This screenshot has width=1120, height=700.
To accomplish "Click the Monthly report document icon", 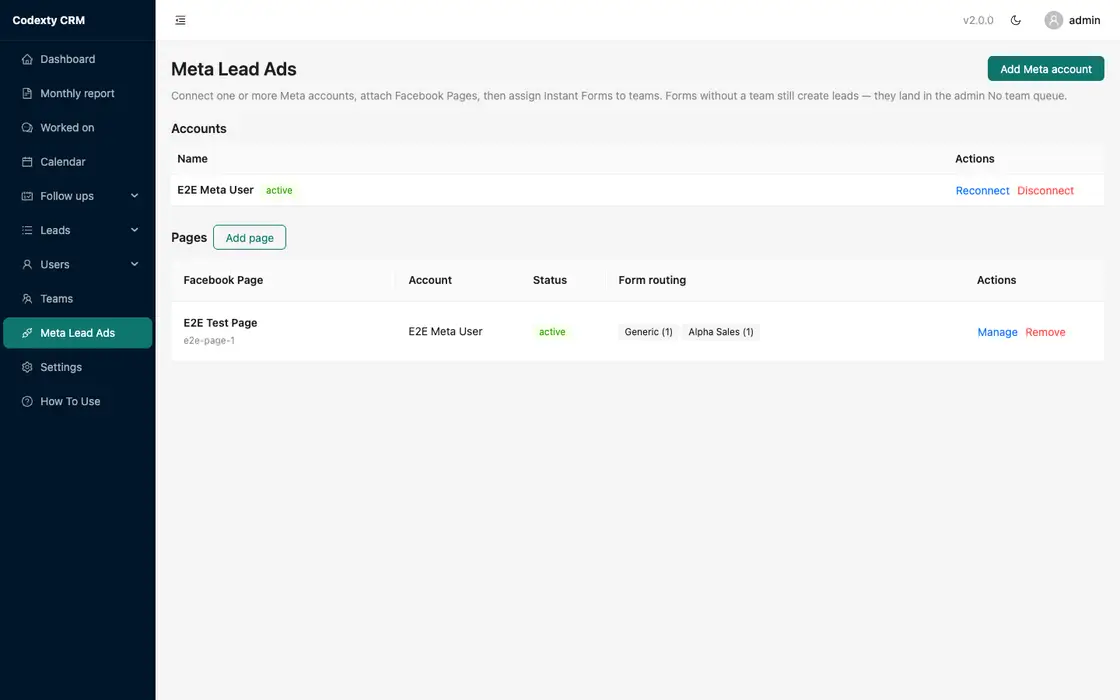I will point(27,94).
